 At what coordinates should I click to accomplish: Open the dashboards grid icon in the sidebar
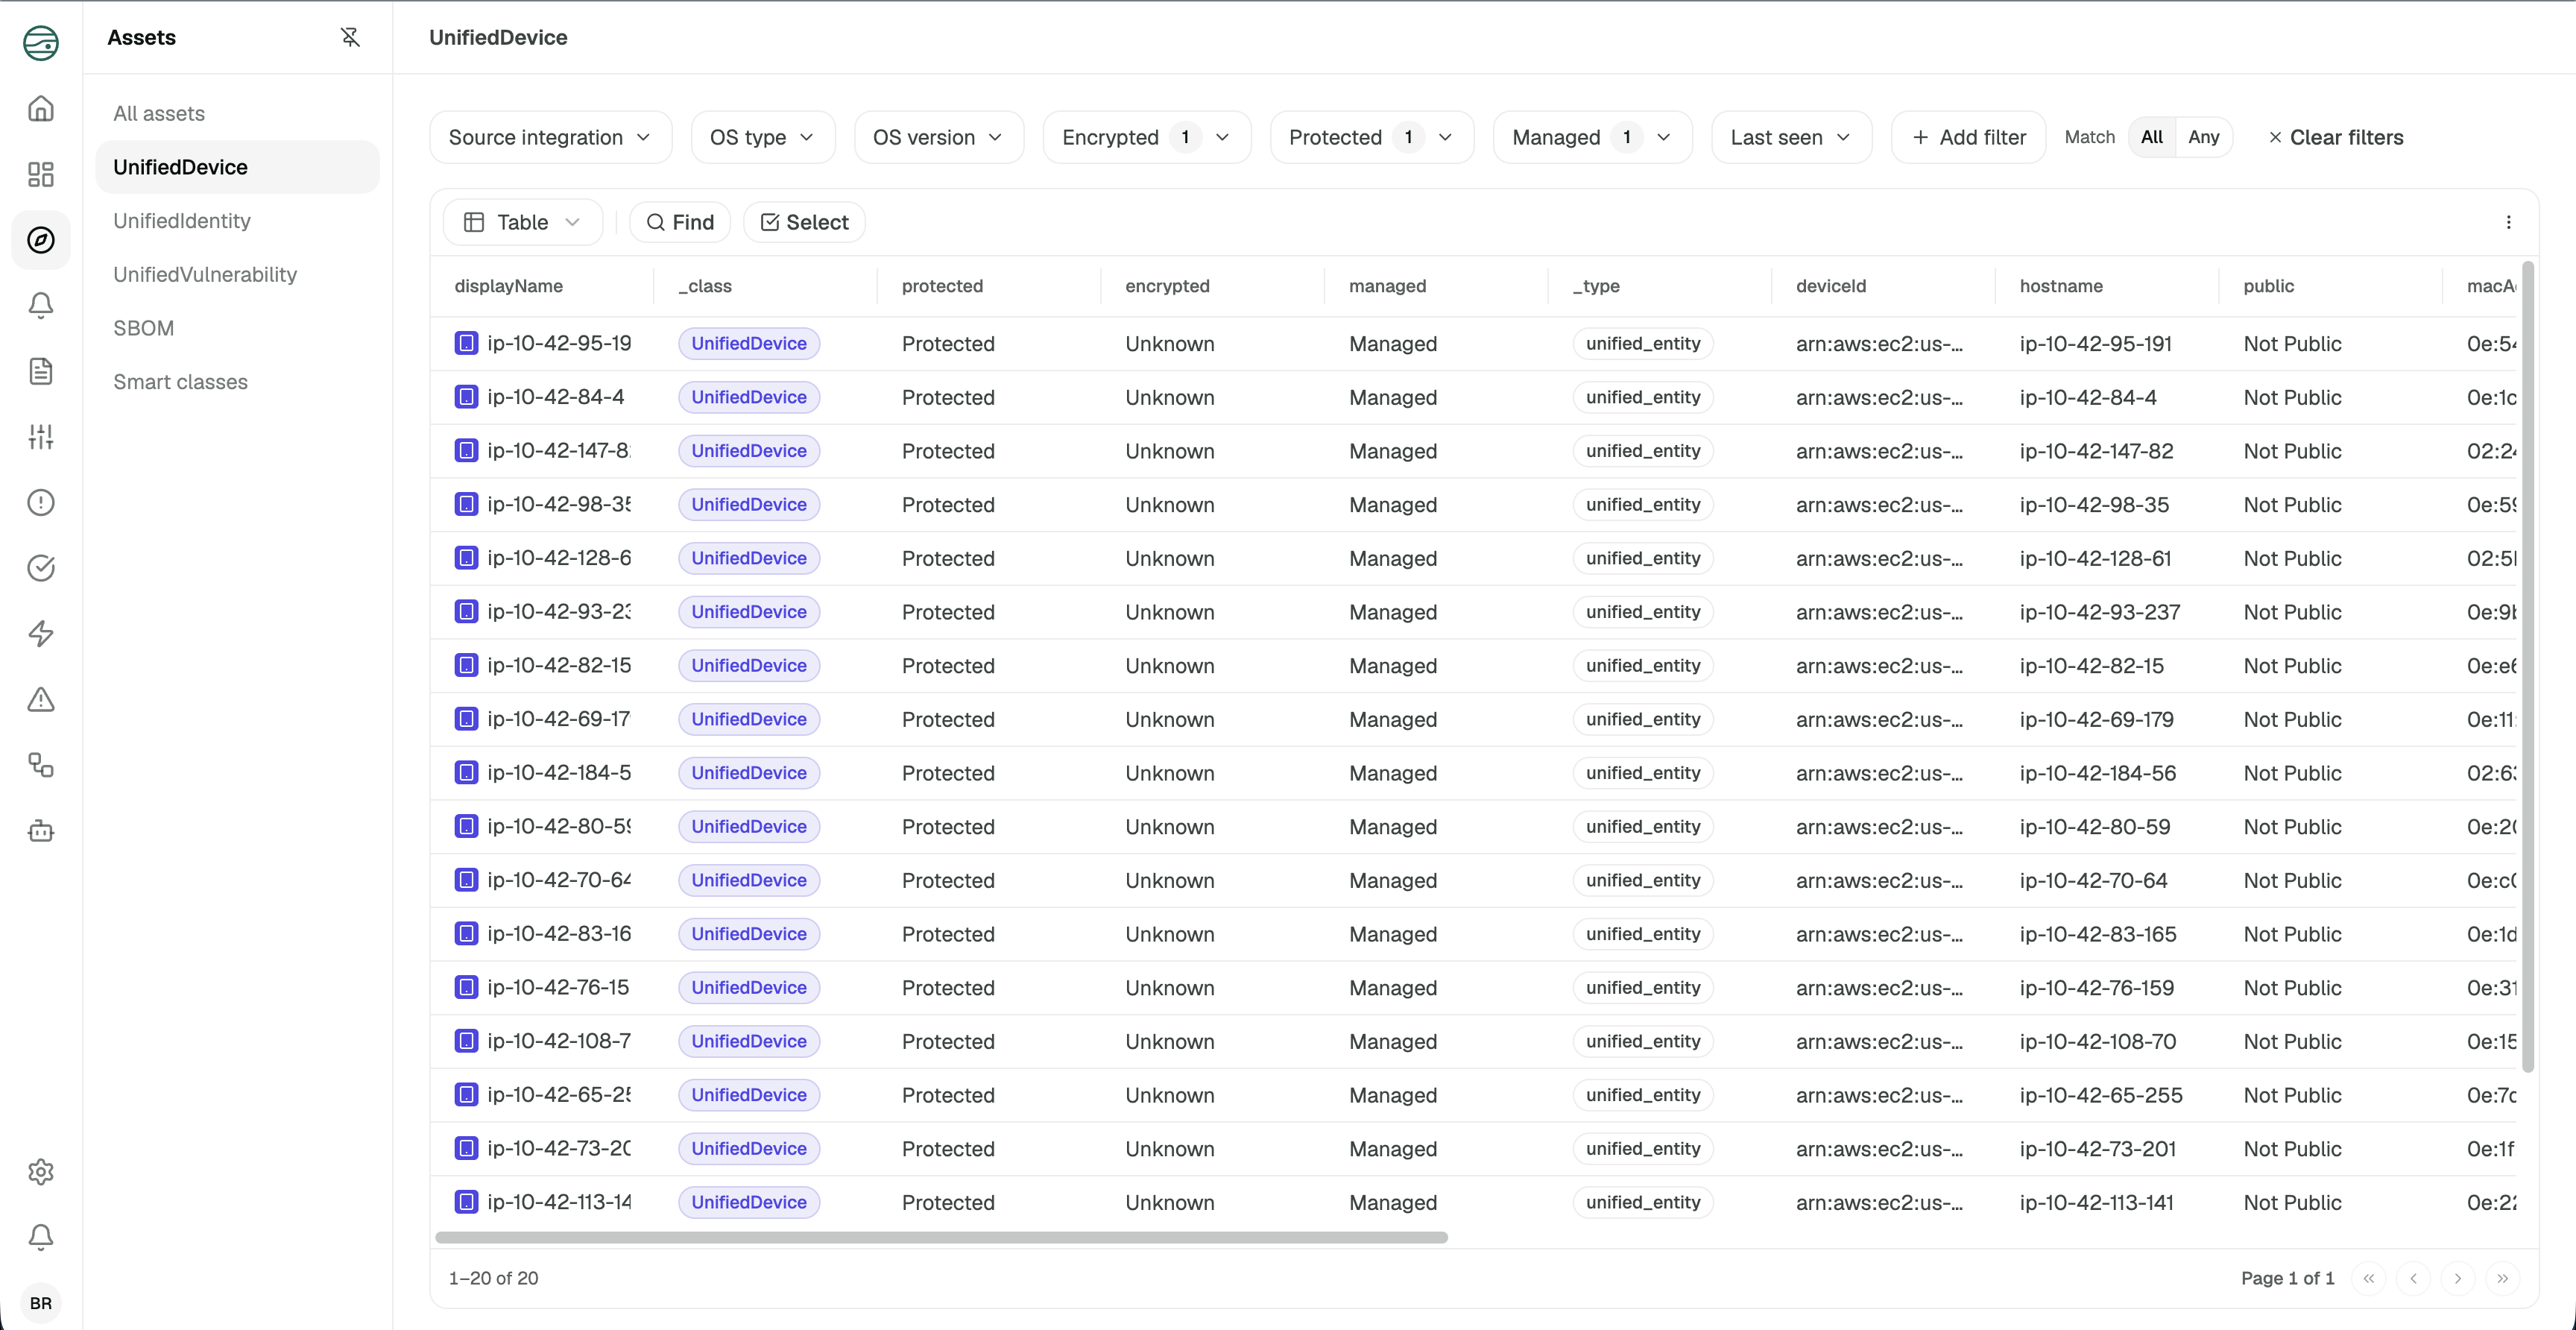pyautogui.click(x=41, y=174)
